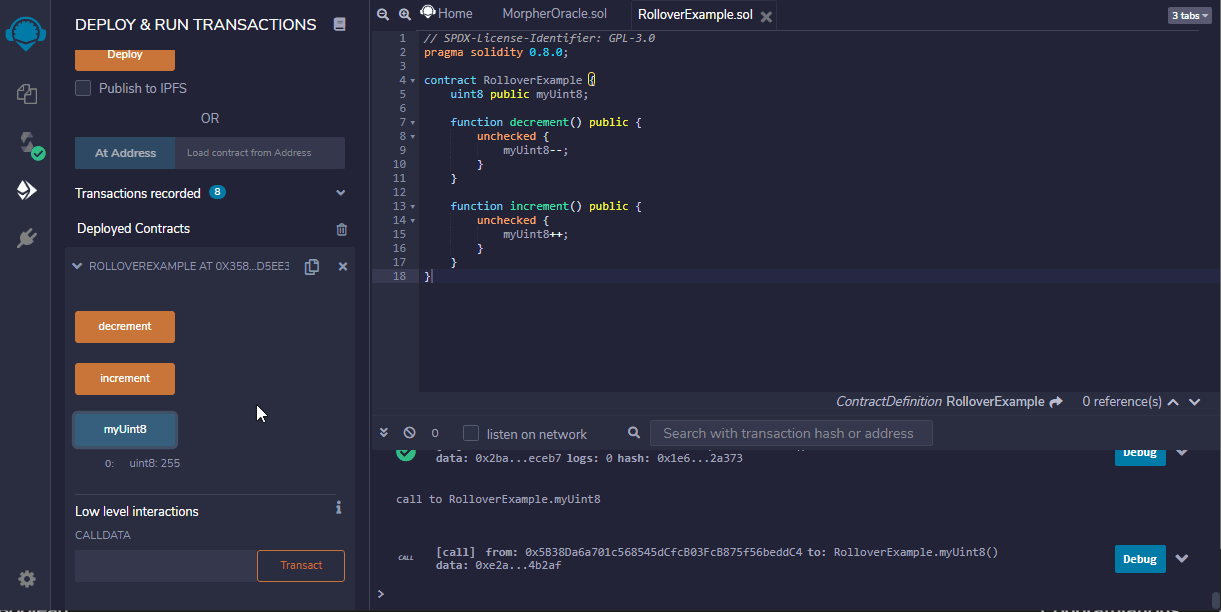The width and height of the screenshot is (1221, 612).
Task: Copy RolloverExample contract address
Action: point(312,267)
